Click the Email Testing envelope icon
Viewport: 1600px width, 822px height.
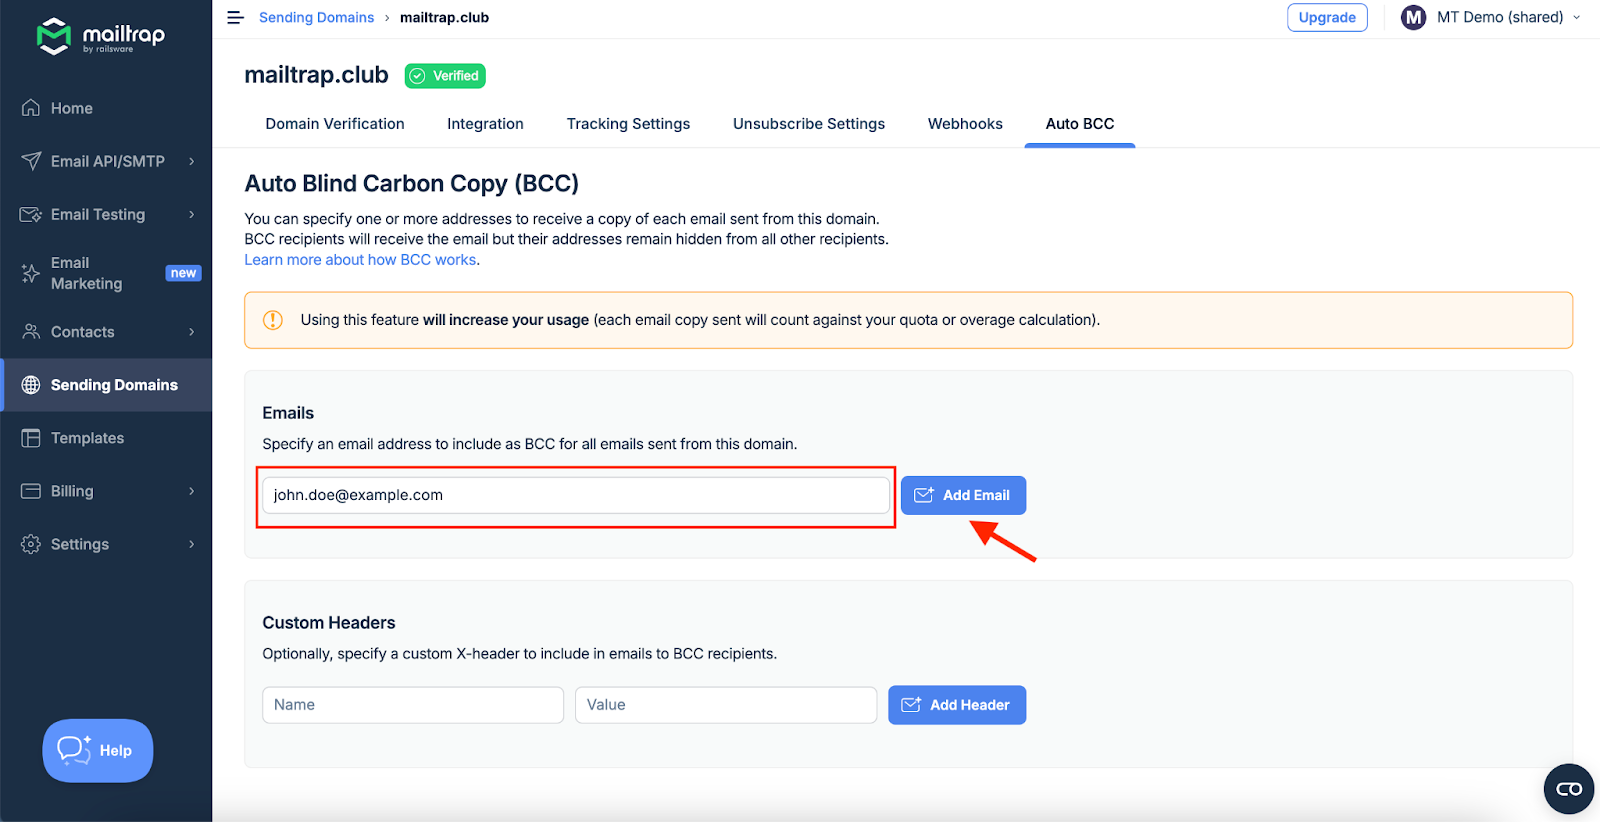31,214
